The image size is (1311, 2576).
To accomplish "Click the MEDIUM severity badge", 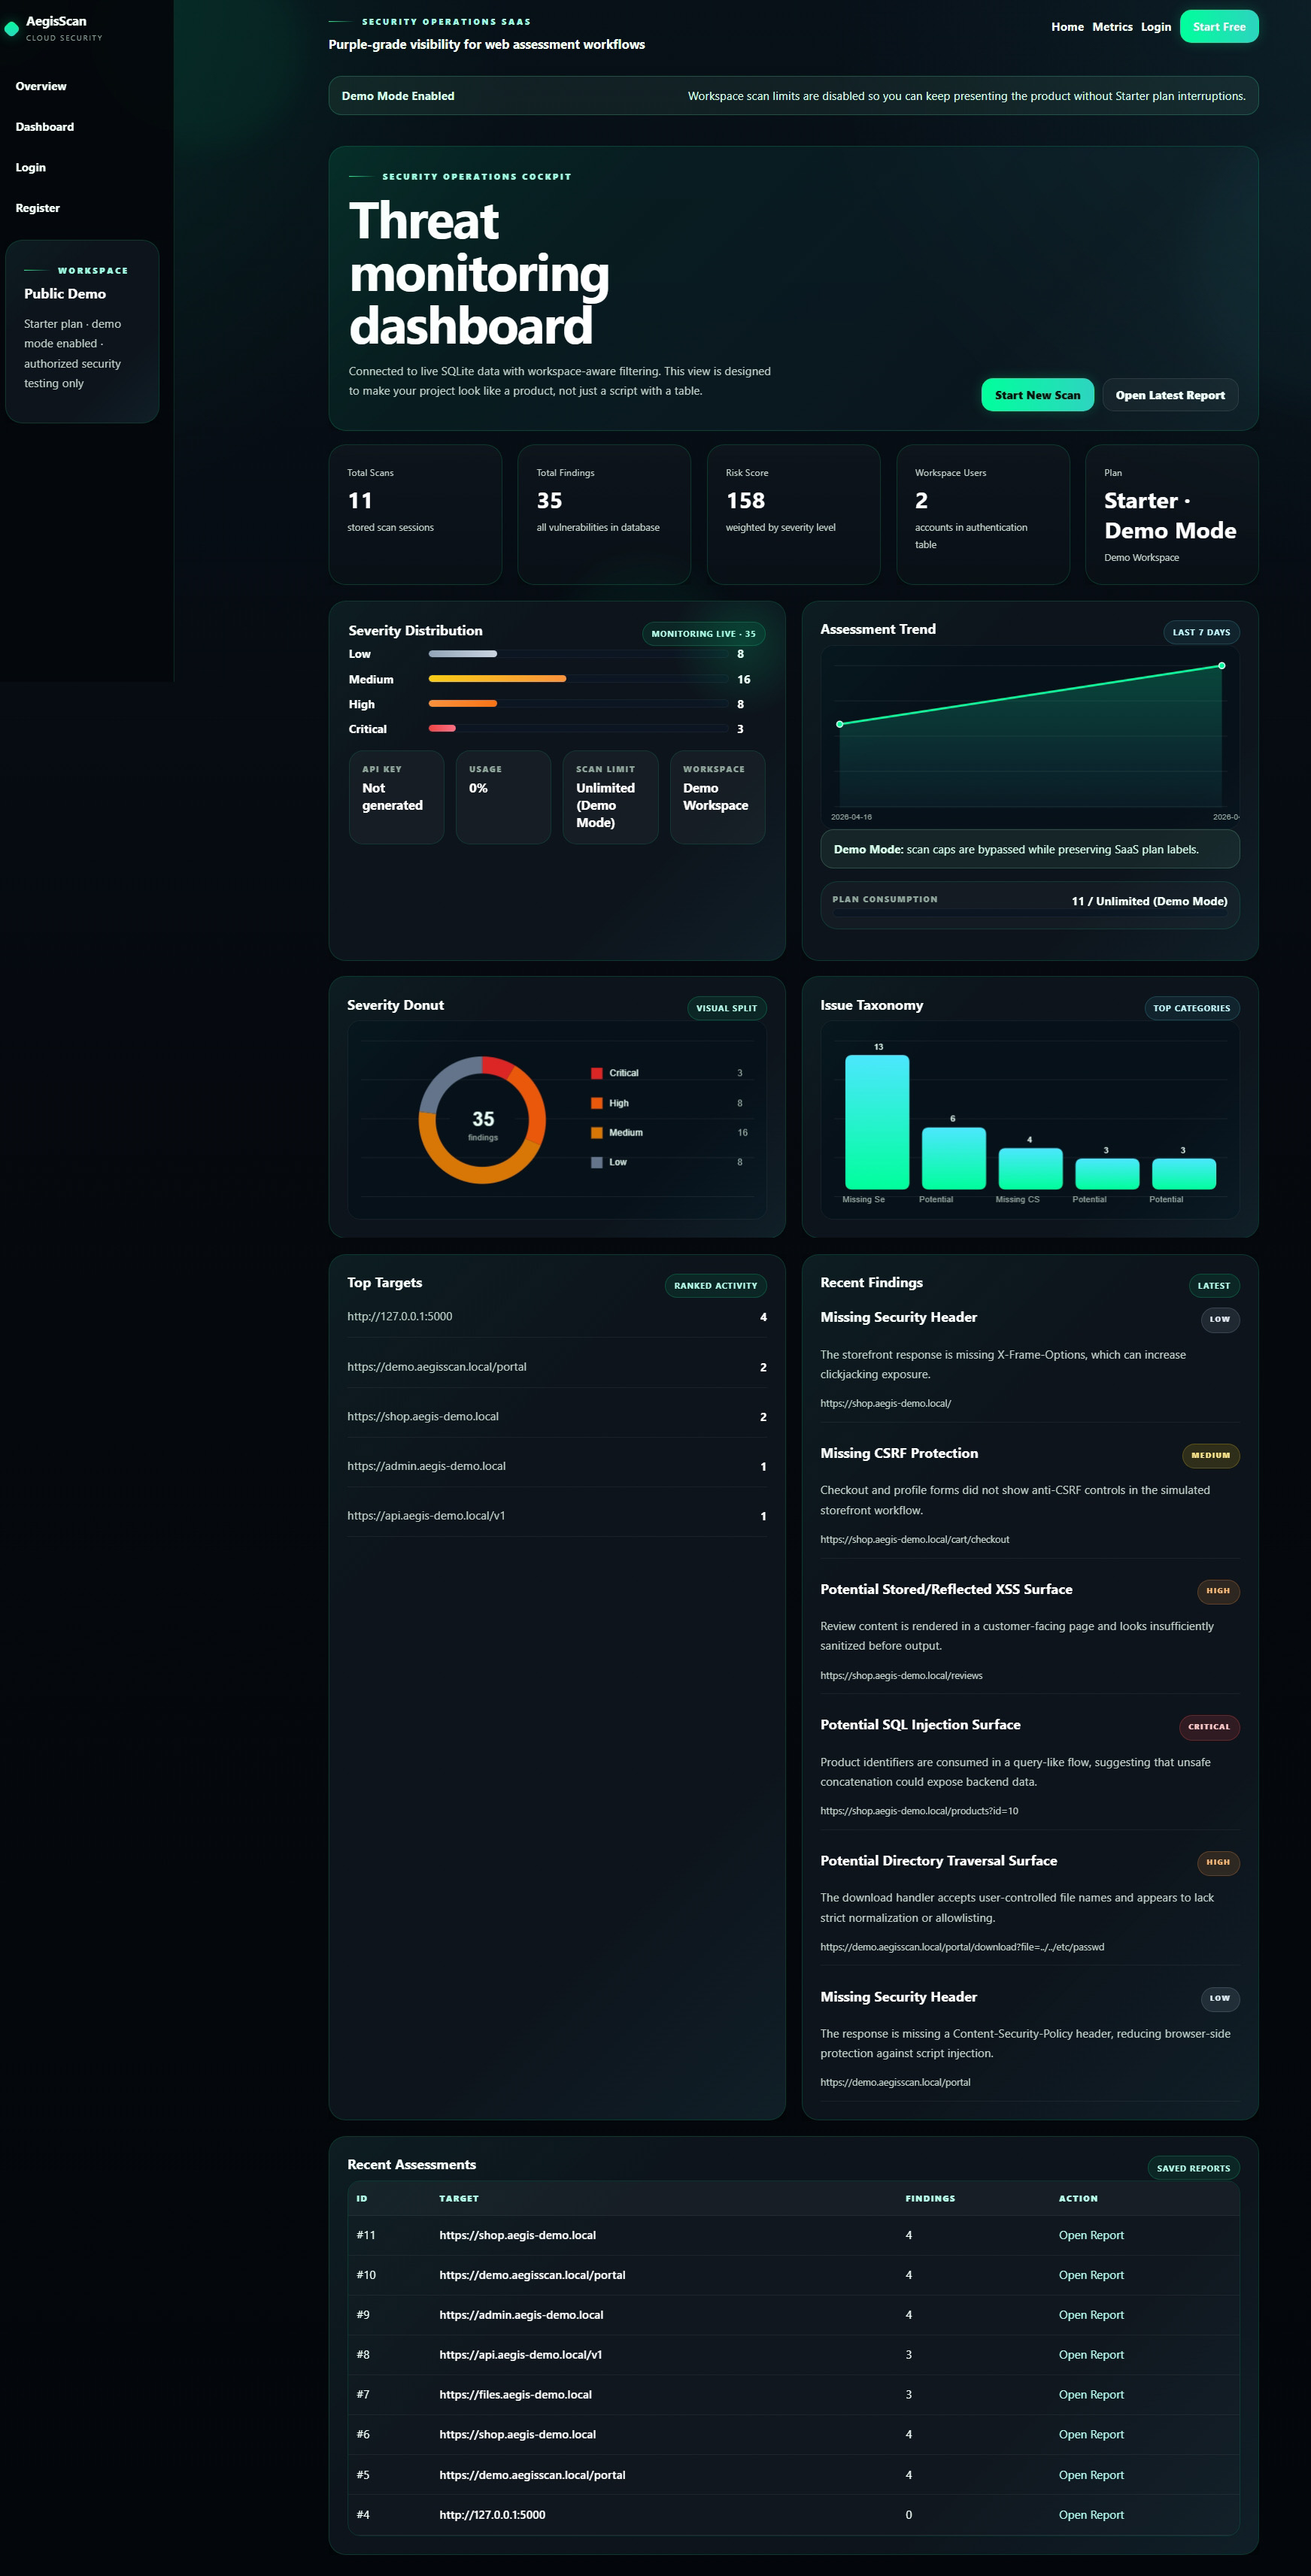I will click(x=1210, y=1455).
